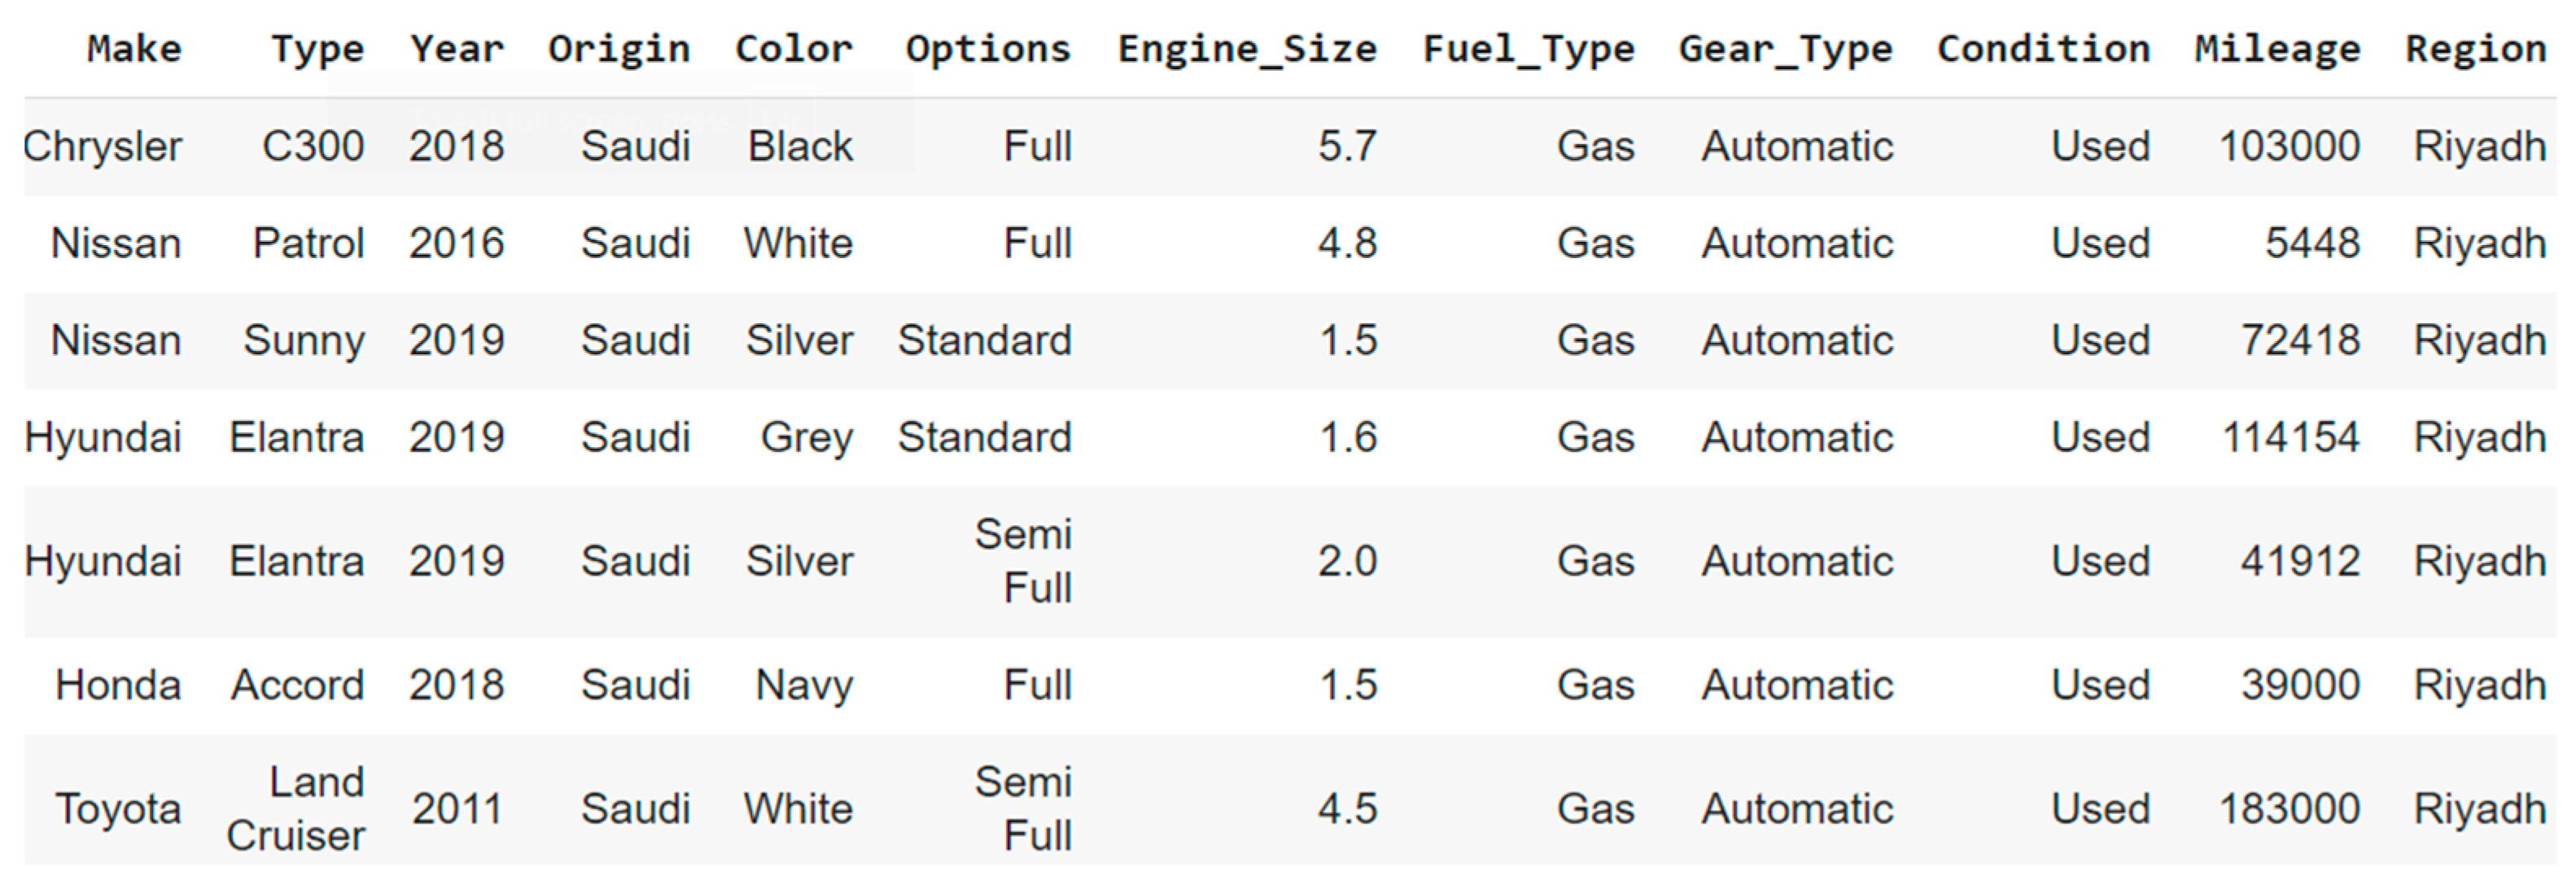This screenshot has width=2576, height=885.
Task: Click the Engine_Size column header
Action: 1246,49
